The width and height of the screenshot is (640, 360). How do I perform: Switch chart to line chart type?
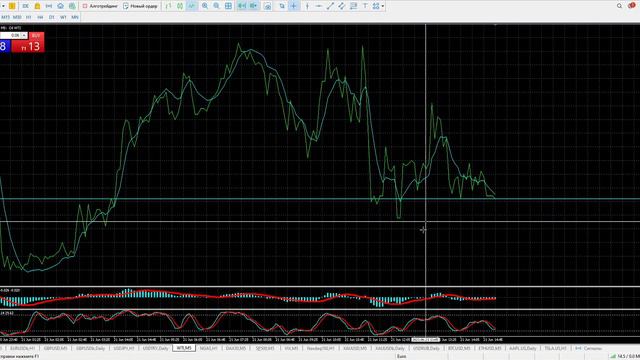pyautogui.click(x=191, y=6)
